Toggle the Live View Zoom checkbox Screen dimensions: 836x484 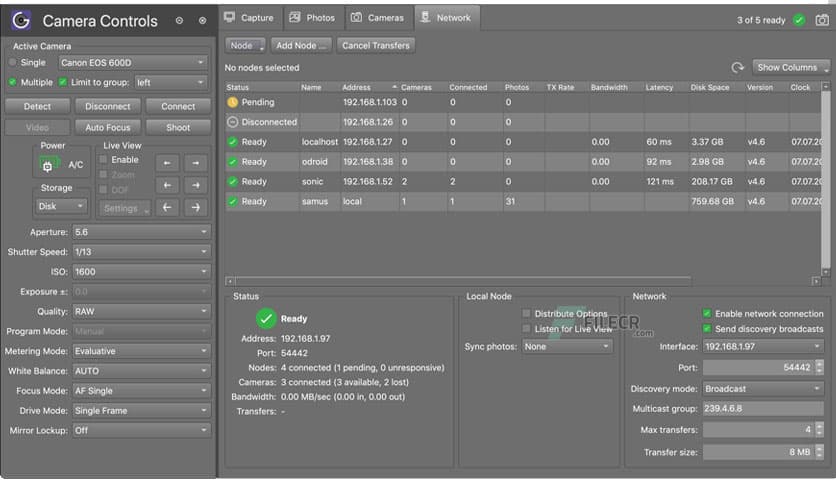(103, 174)
